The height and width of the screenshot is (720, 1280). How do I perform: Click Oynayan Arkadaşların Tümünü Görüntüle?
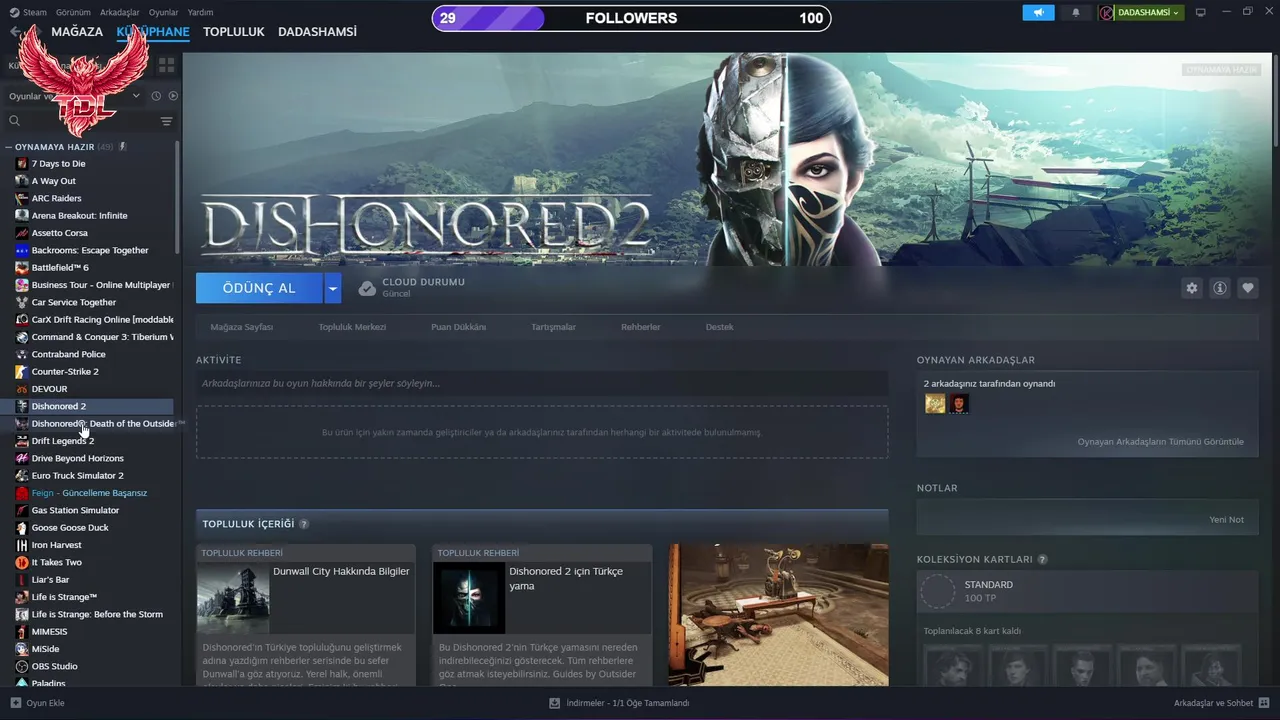(x=1161, y=442)
